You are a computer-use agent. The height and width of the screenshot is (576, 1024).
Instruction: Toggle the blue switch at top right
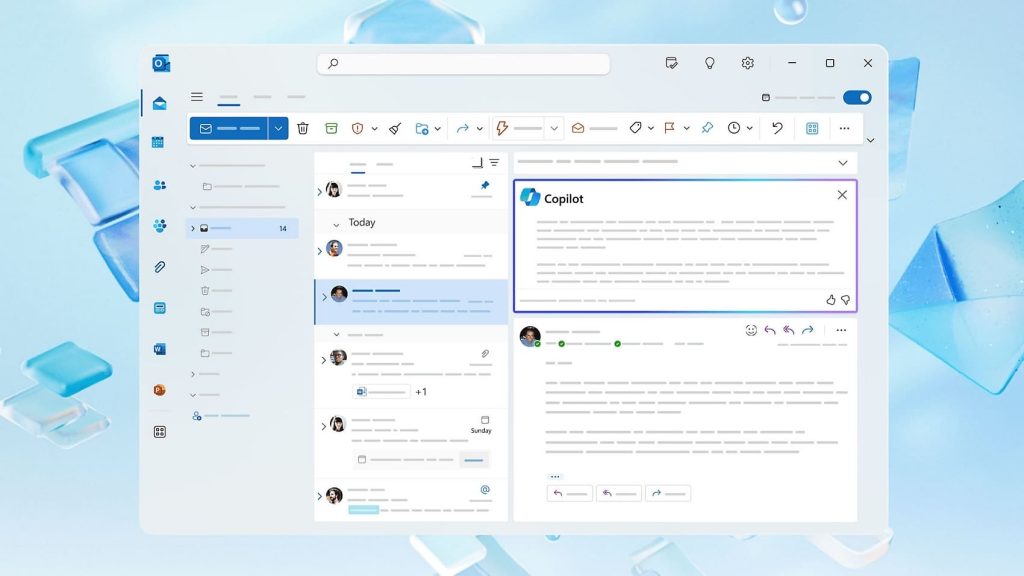pos(857,97)
